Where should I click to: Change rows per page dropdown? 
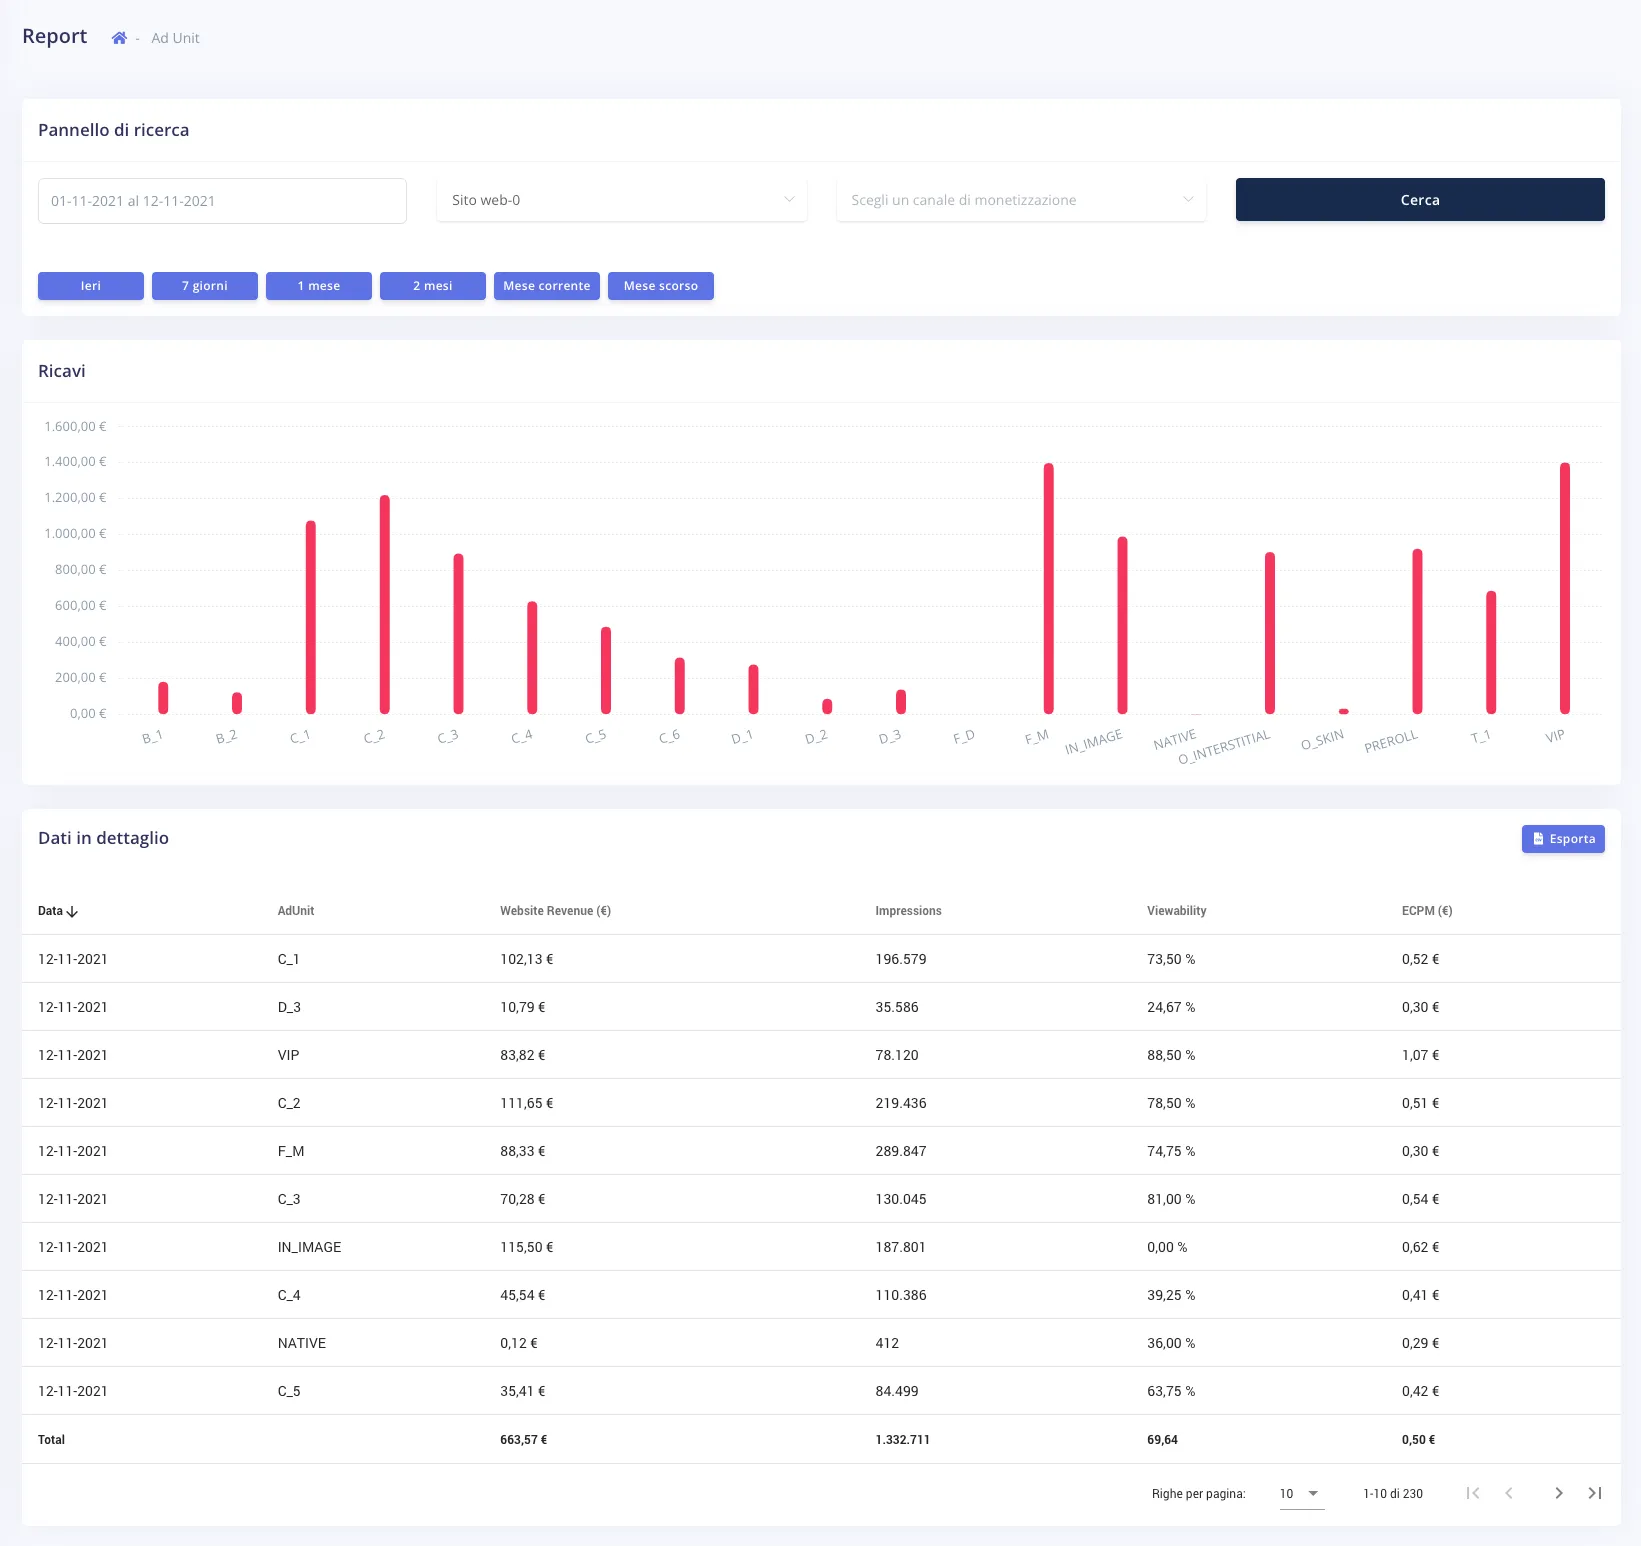tap(1301, 1494)
